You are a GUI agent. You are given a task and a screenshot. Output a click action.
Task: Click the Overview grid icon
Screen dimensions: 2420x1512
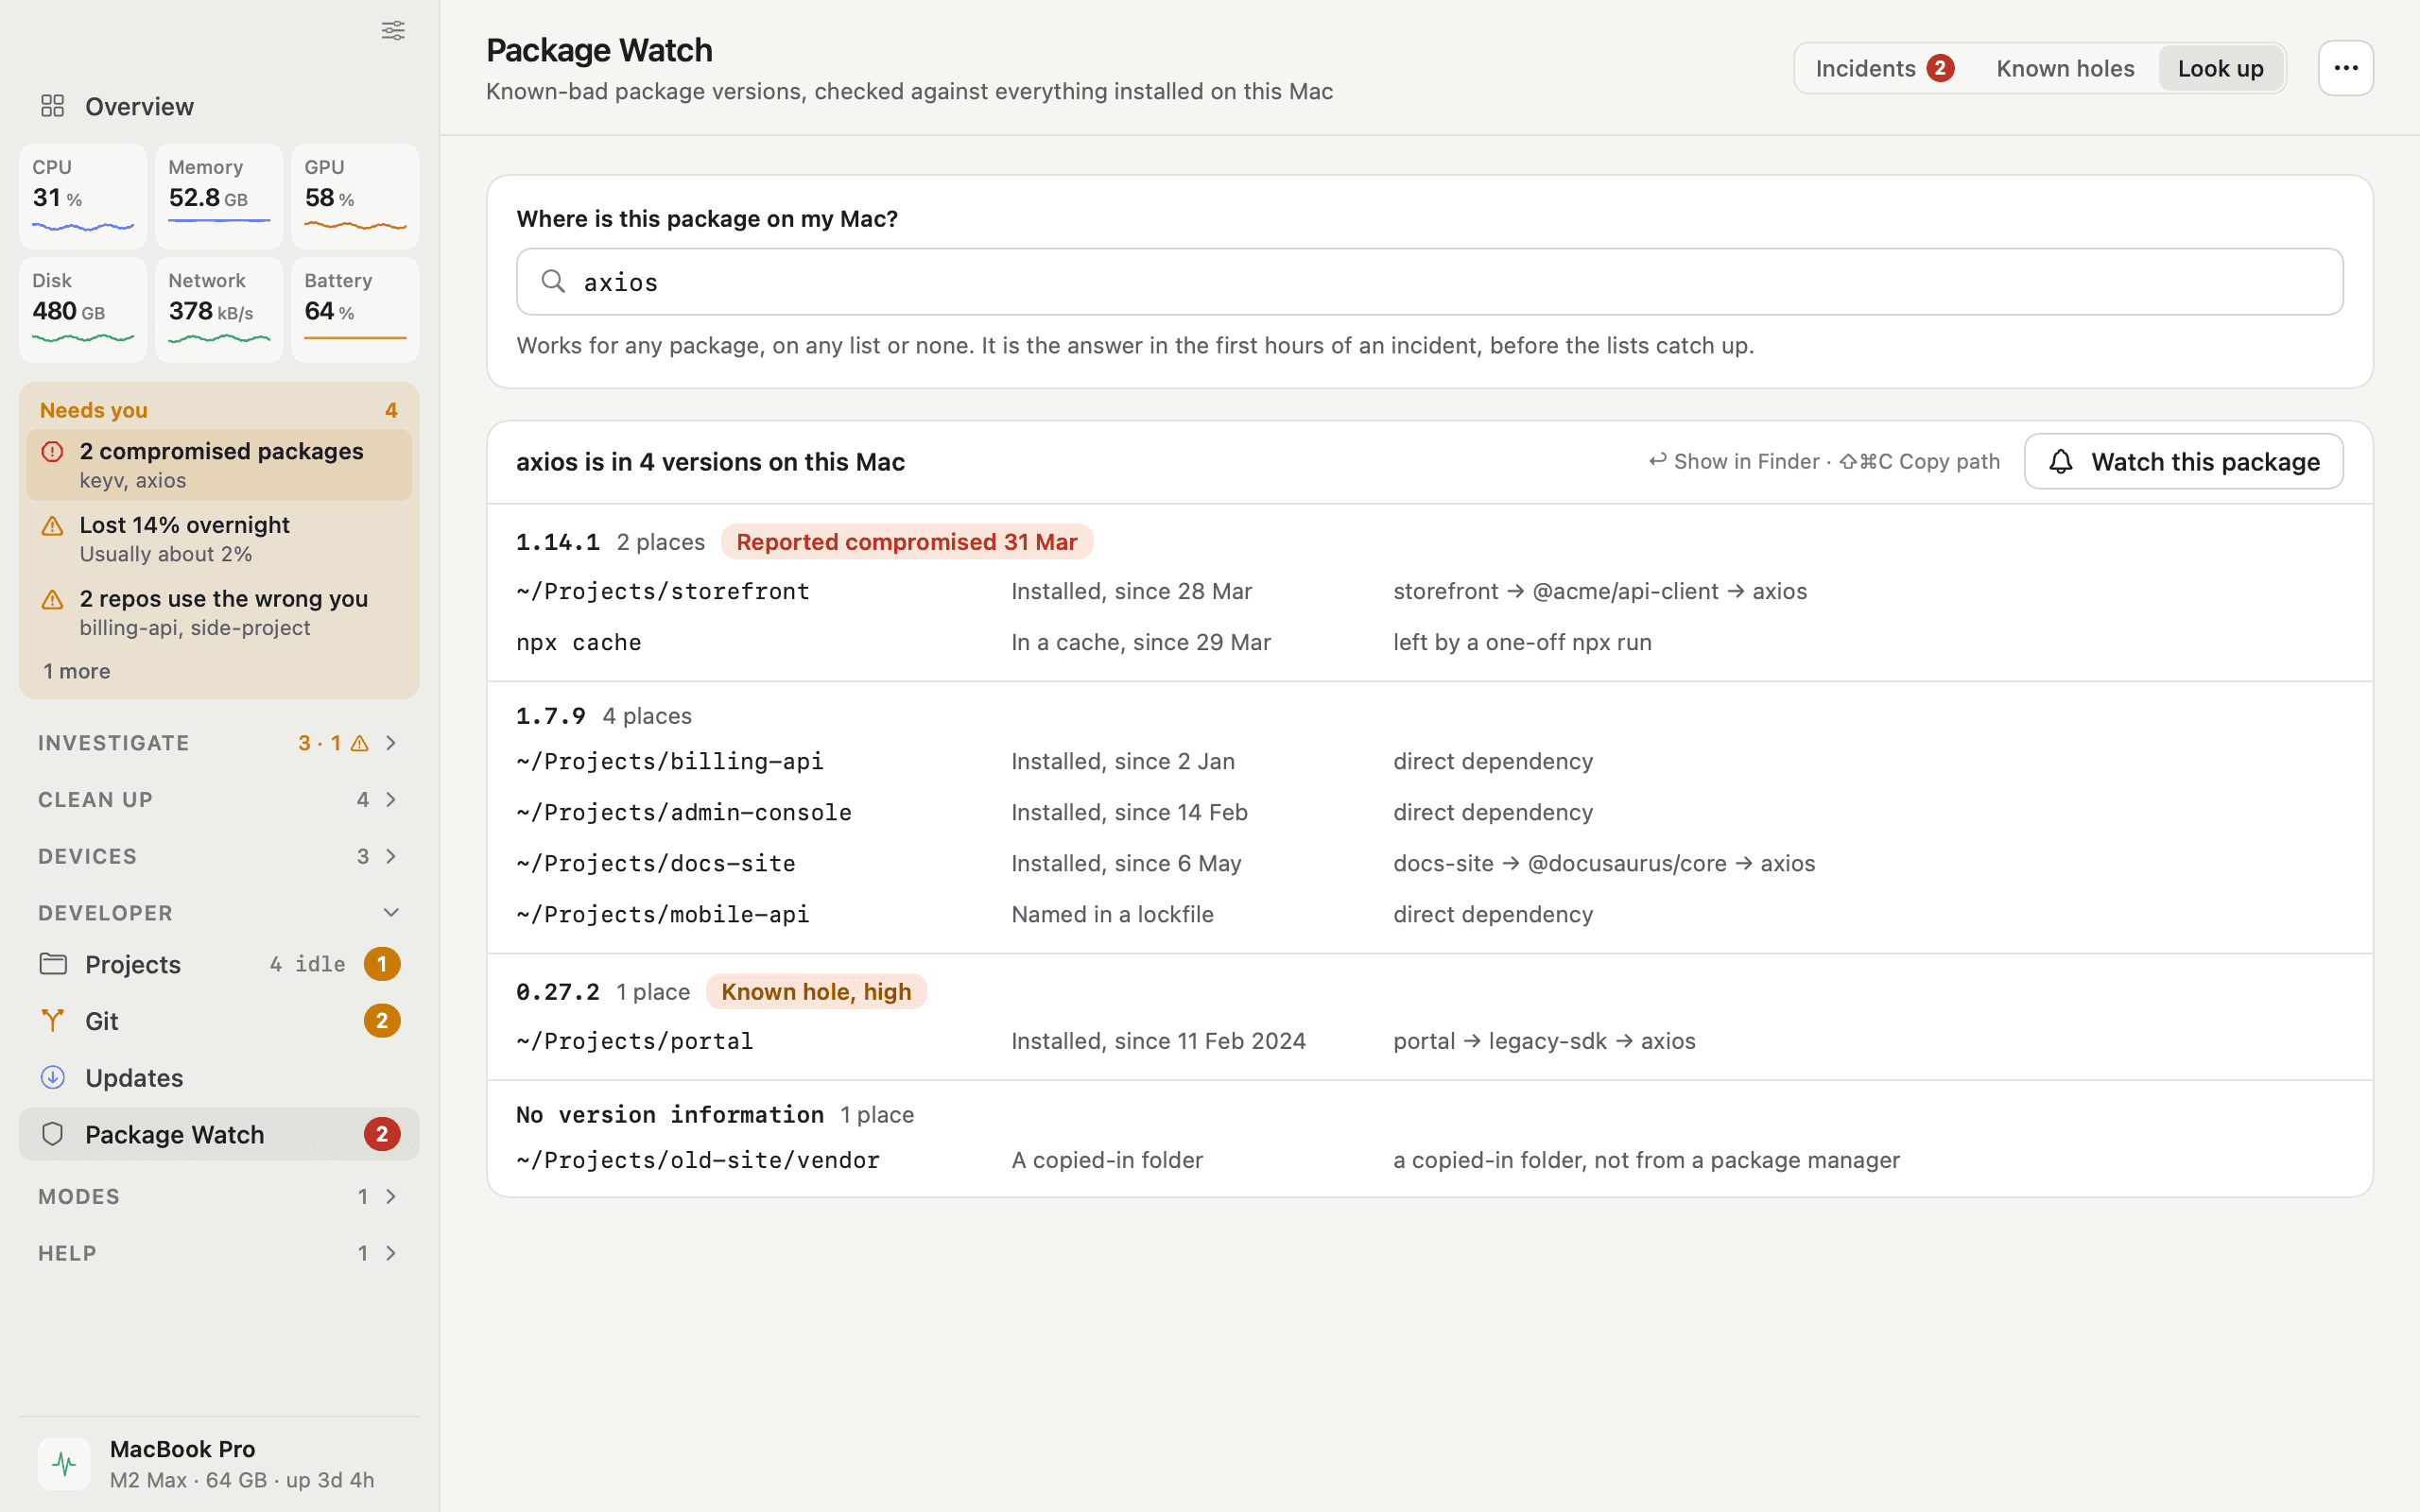(52, 106)
